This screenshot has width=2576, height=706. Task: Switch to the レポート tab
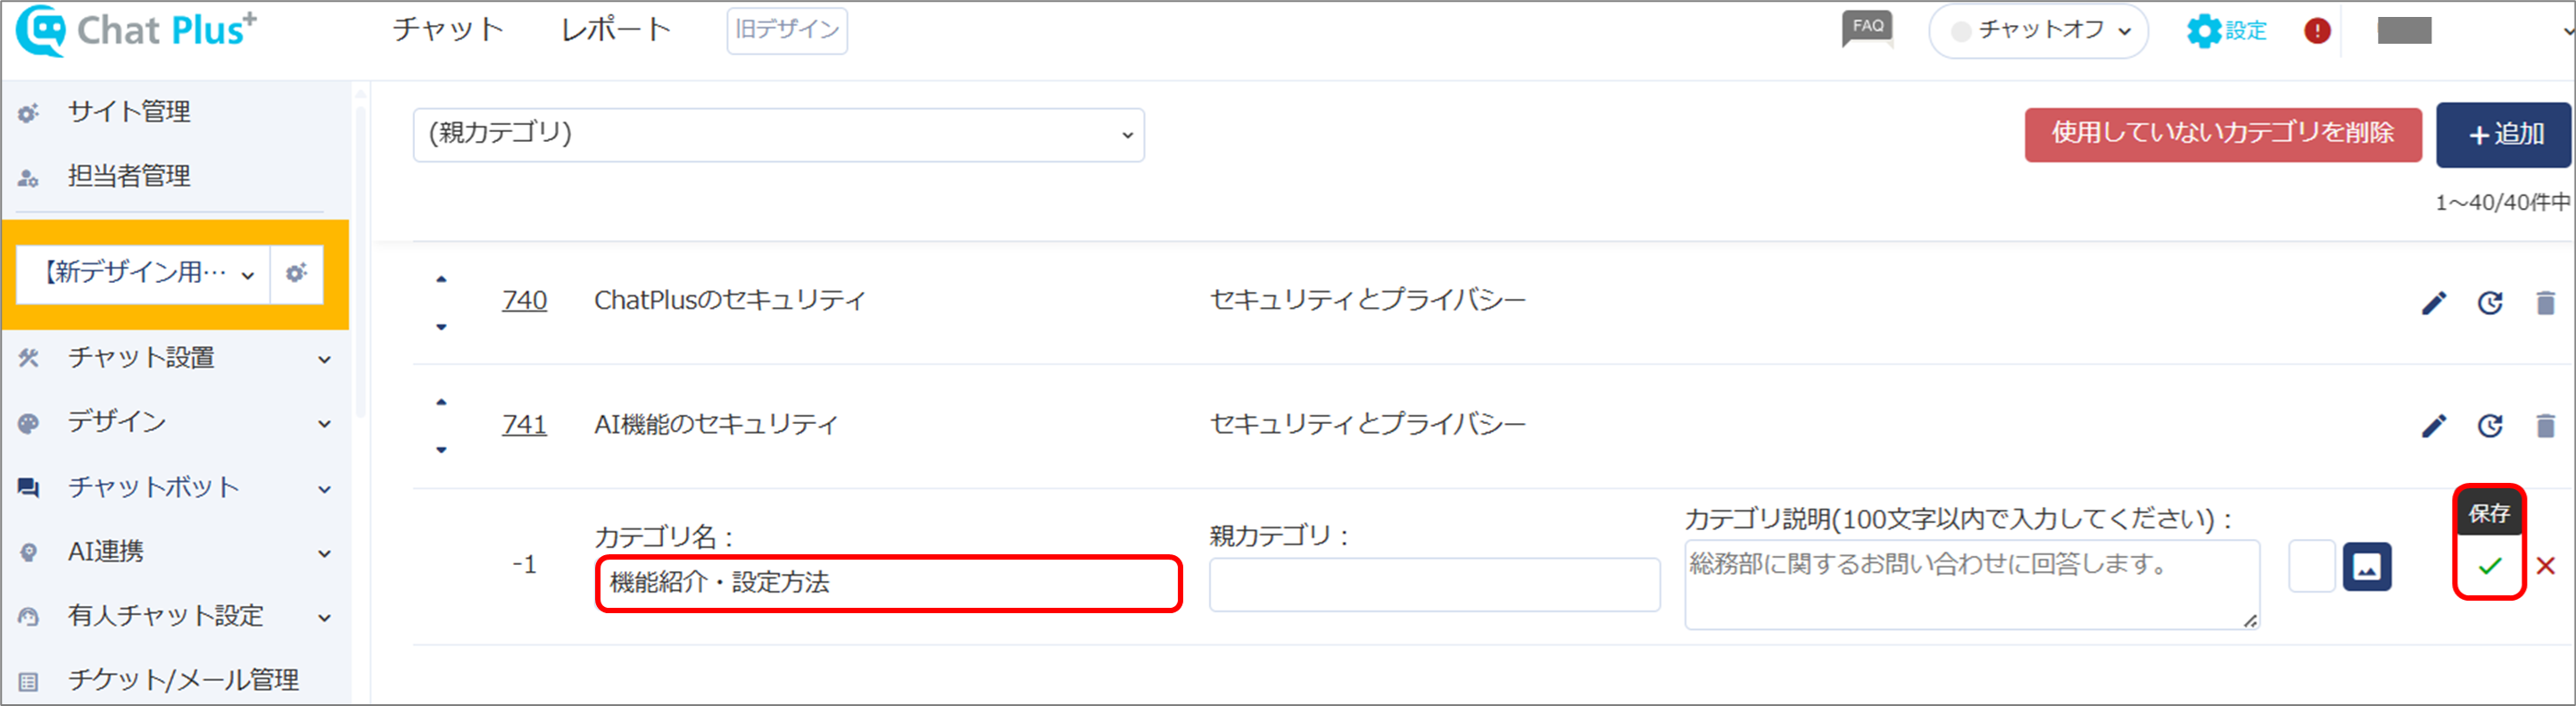tap(616, 30)
